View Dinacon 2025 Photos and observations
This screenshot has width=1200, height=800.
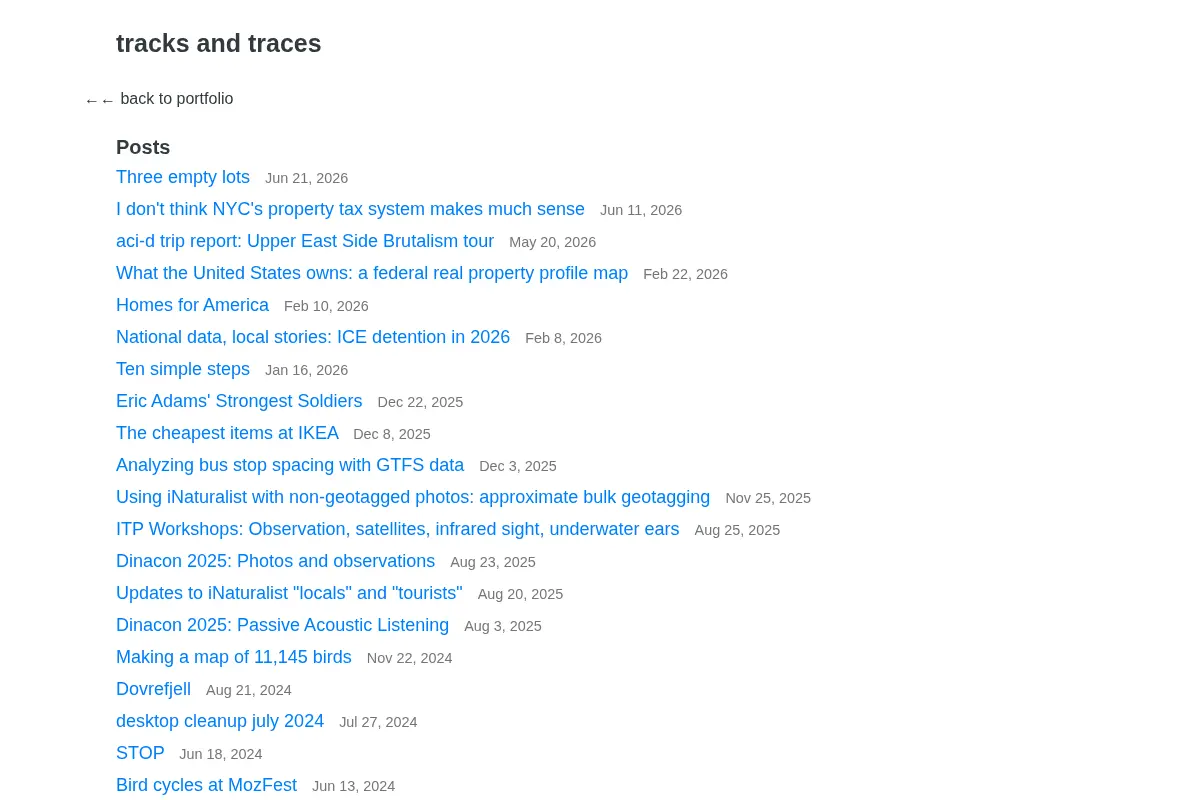275,561
